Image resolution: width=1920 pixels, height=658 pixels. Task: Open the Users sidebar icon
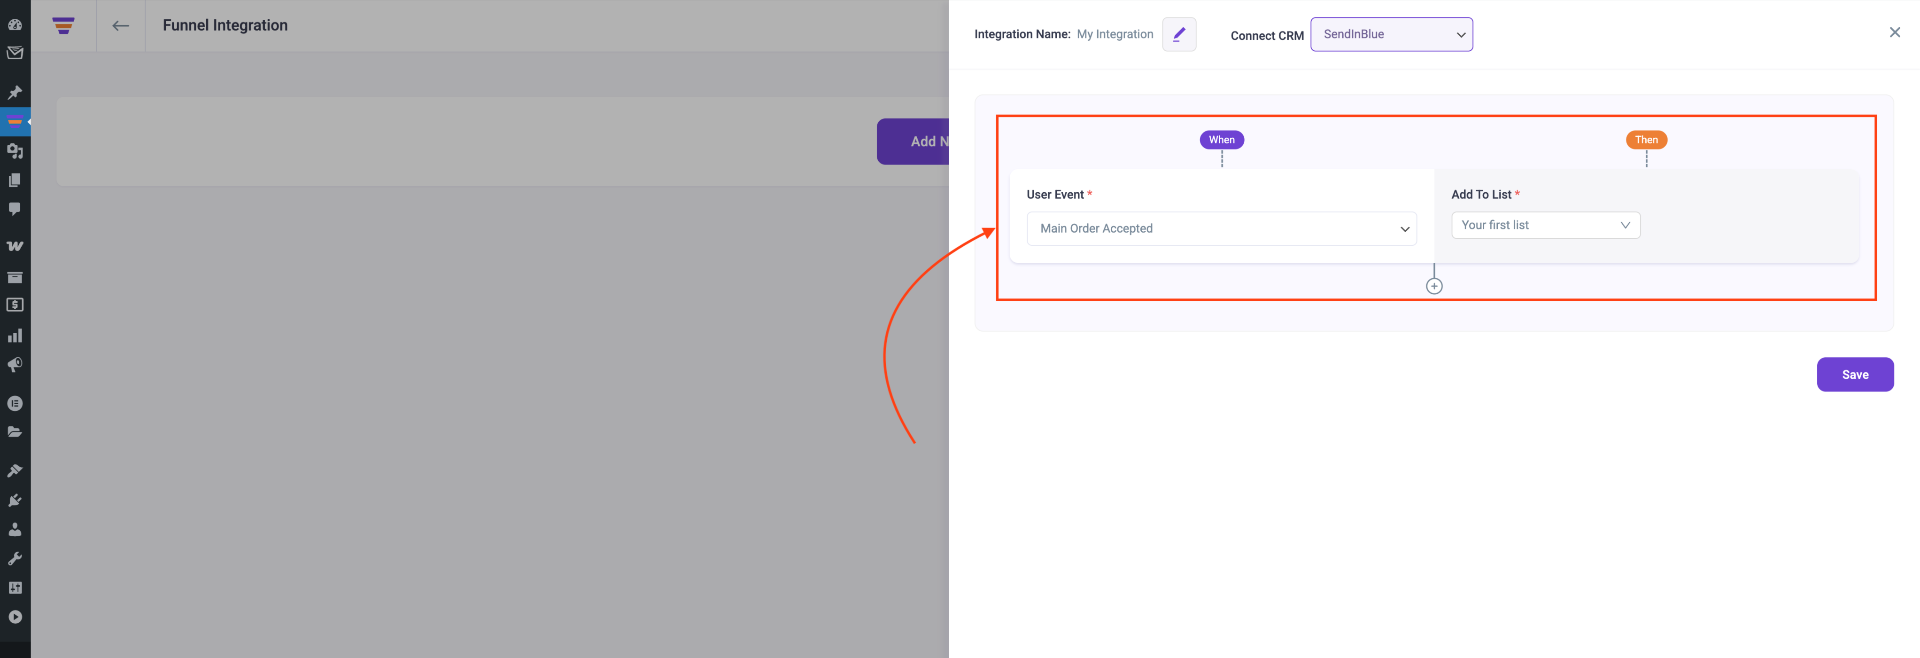(x=15, y=529)
